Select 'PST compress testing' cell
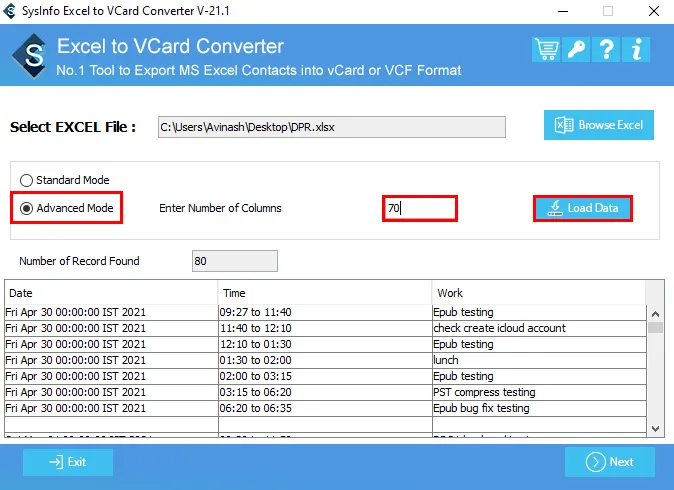This screenshot has width=674, height=490. (x=539, y=392)
